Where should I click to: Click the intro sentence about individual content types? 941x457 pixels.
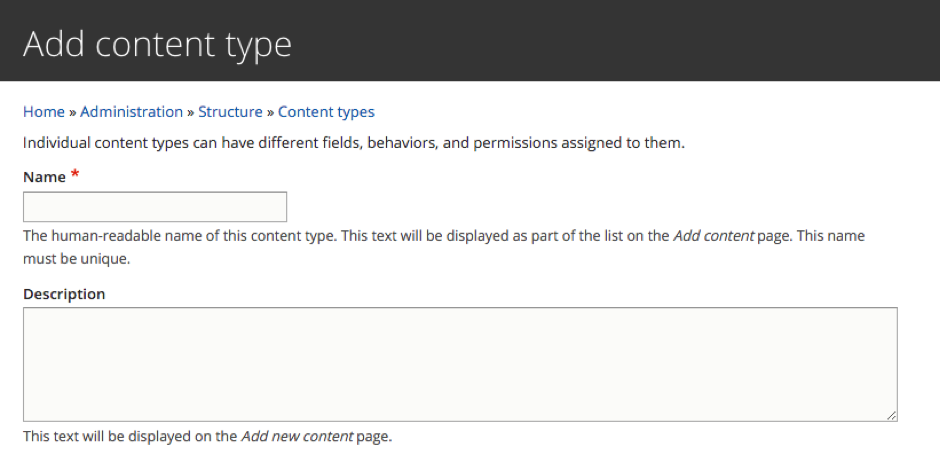tap(353, 143)
